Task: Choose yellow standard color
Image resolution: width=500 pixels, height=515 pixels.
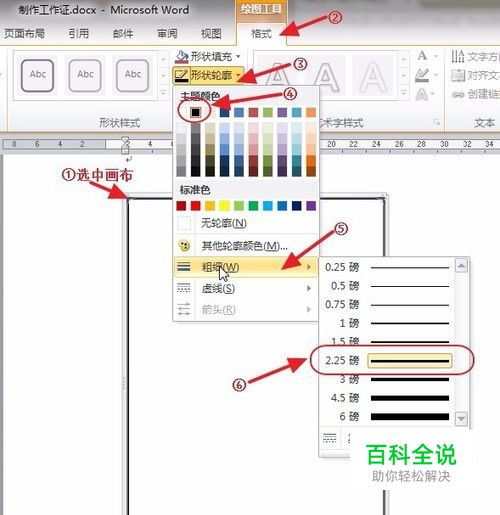Action: (224, 206)
